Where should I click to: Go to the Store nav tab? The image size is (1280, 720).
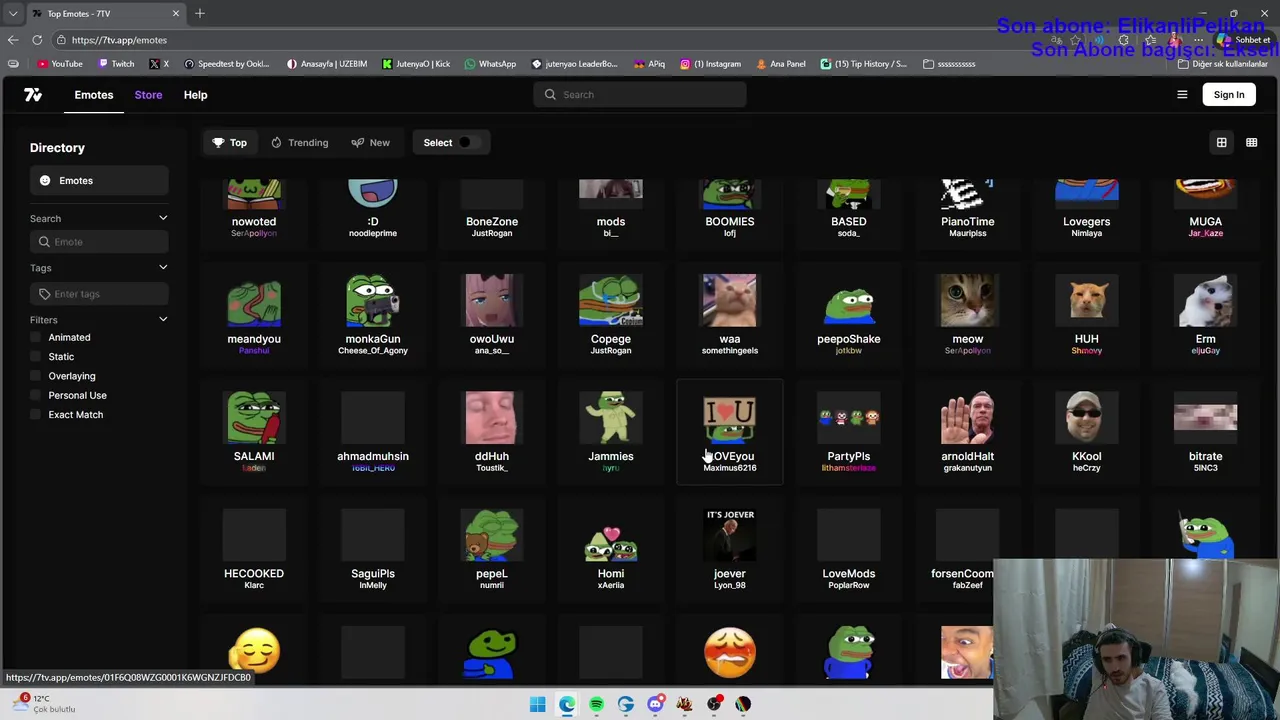148,95
